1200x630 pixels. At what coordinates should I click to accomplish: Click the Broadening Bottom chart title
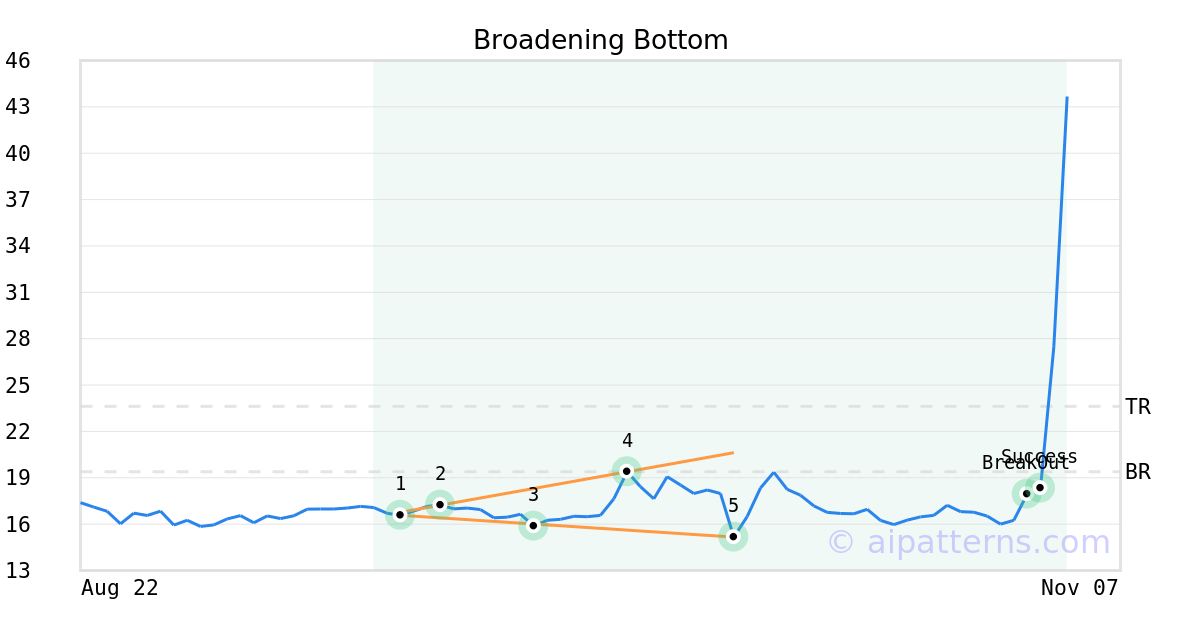tap(600, 41)
